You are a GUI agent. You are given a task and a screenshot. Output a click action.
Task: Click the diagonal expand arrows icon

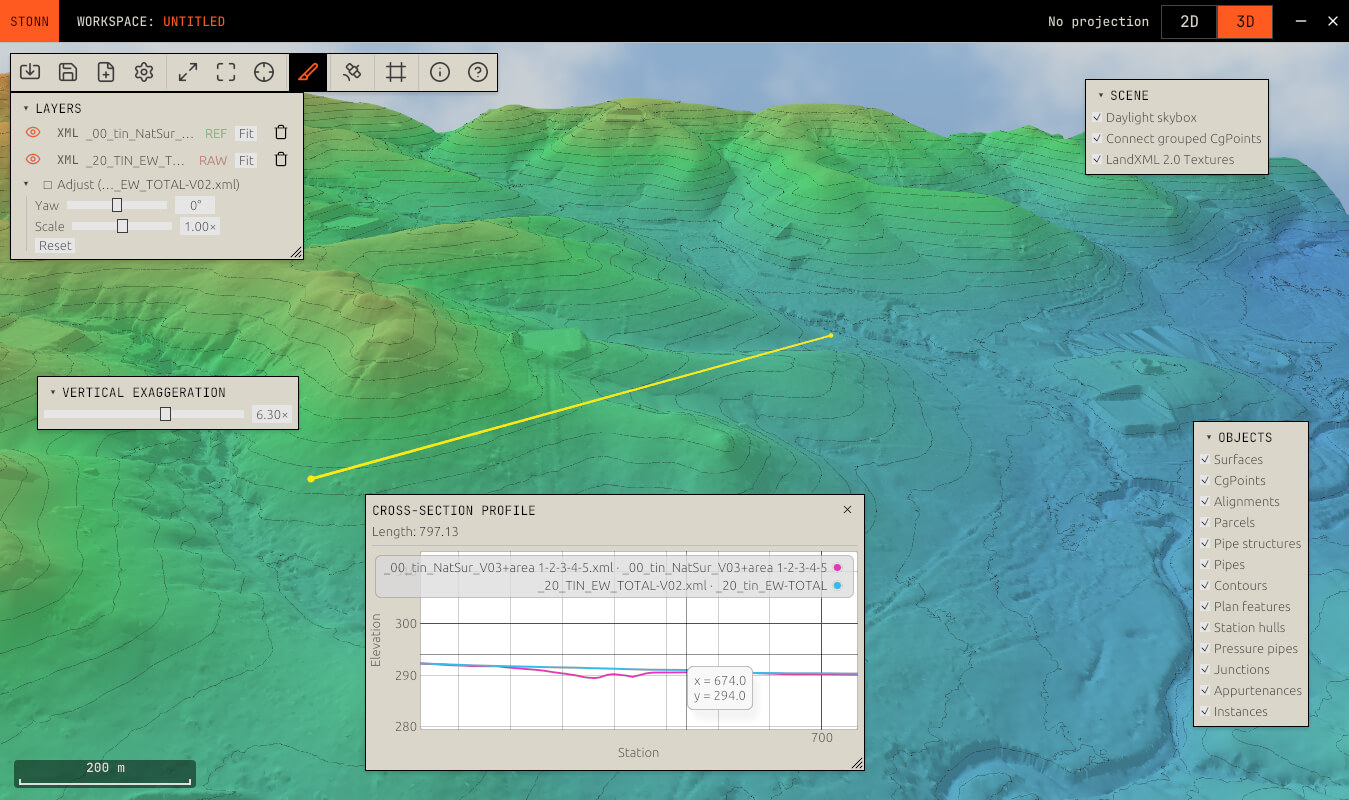(188, 72)
